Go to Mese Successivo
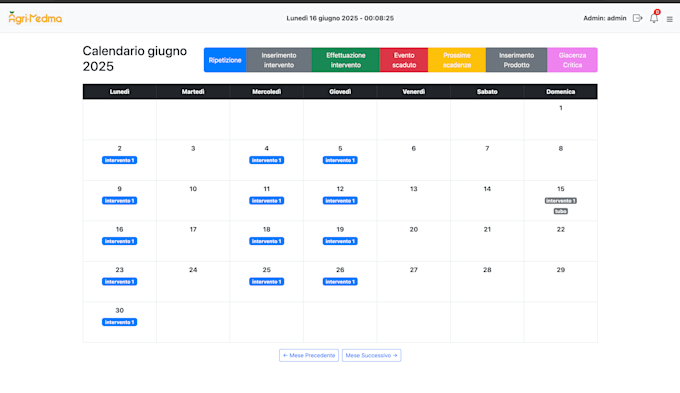680x393 pixels. (371, 355)
